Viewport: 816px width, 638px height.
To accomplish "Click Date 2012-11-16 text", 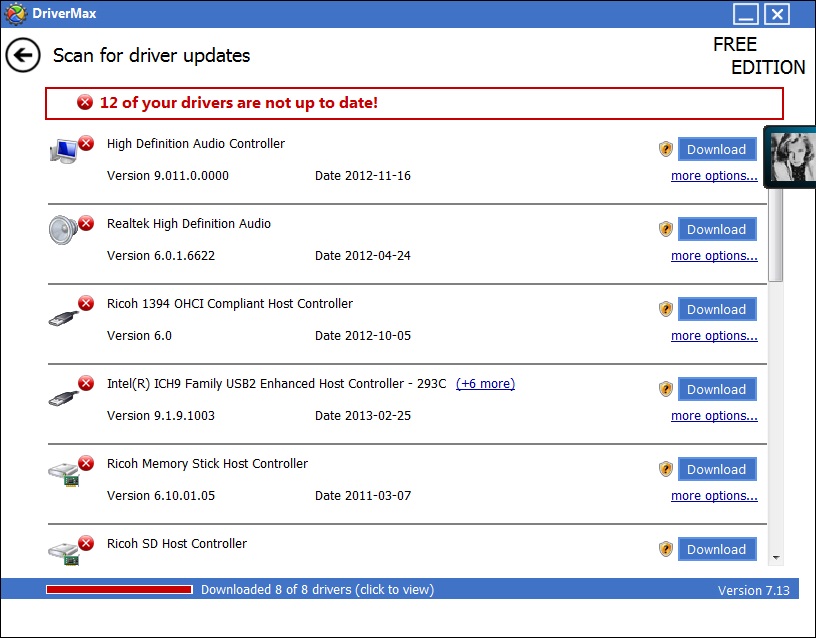I will click(363, 176).
